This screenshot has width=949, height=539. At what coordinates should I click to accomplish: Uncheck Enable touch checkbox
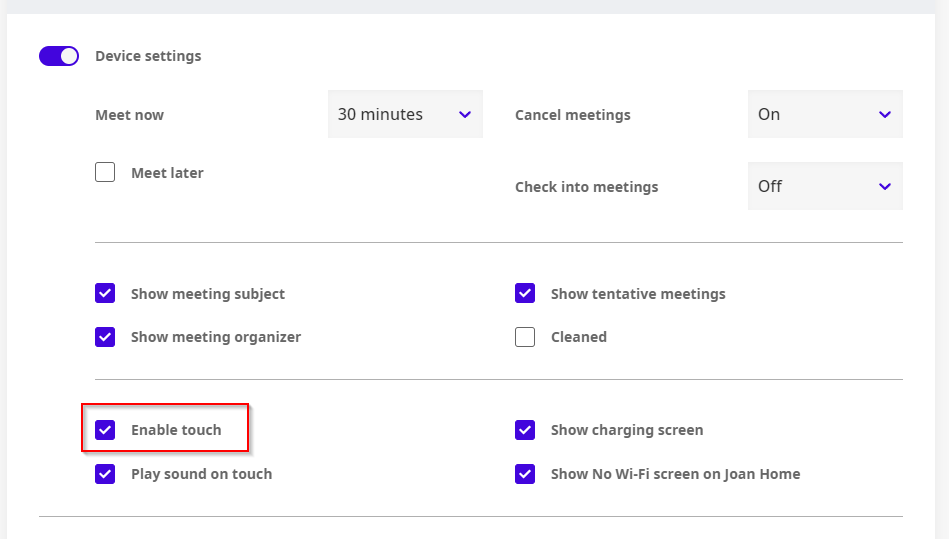[x=105, y=430]
